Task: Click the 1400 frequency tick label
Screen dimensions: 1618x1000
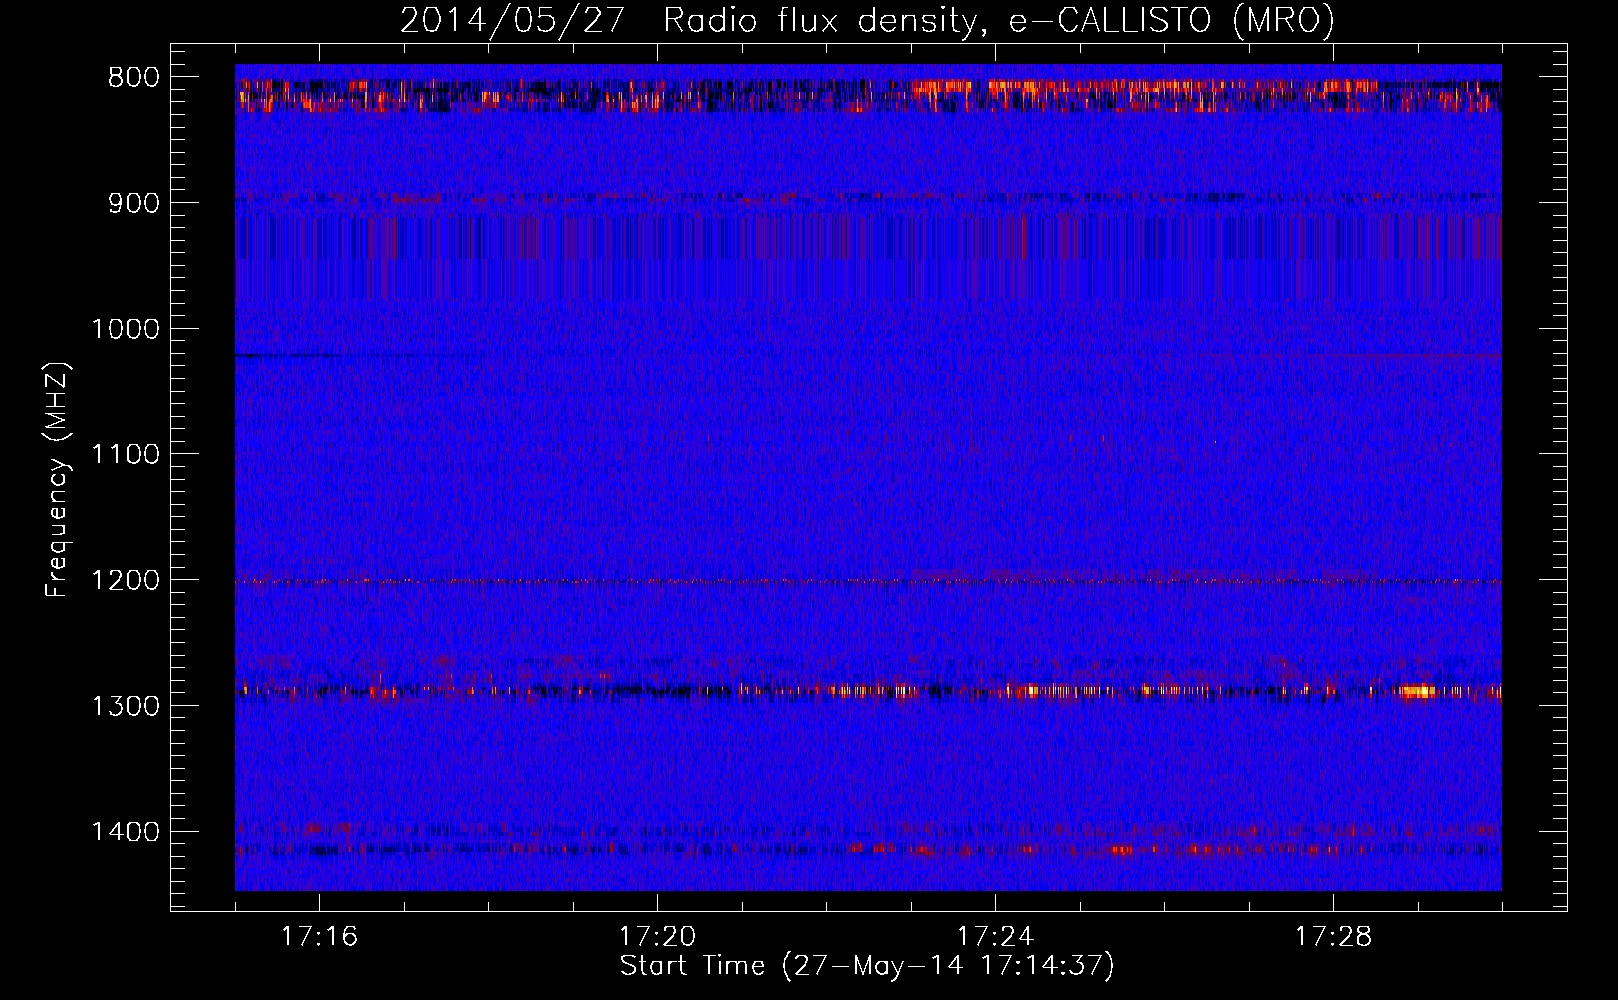Action: [125, 832]
